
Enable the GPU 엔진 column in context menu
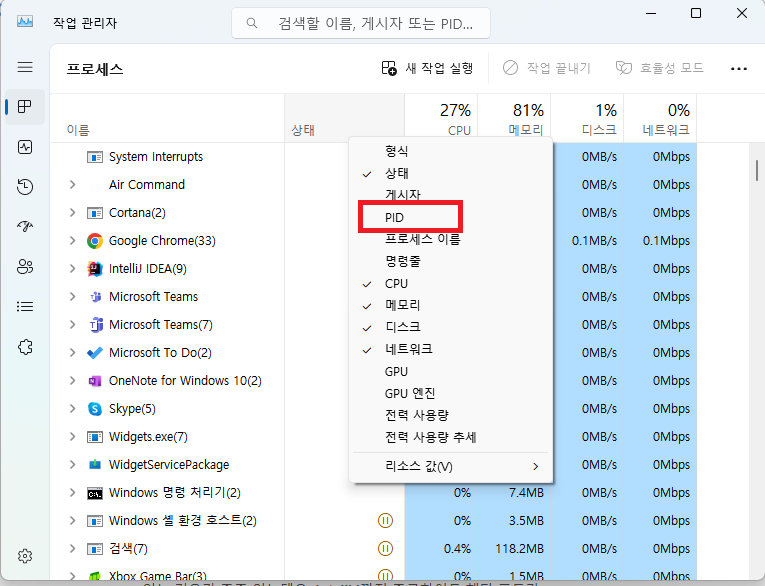coord(451,393)
